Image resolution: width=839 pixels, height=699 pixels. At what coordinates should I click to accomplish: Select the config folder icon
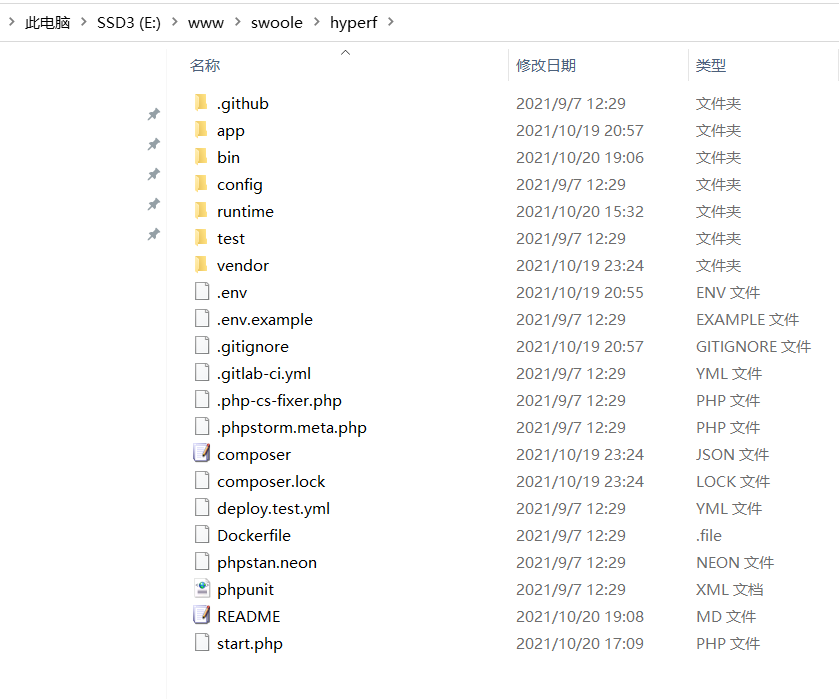pos(202,184)
